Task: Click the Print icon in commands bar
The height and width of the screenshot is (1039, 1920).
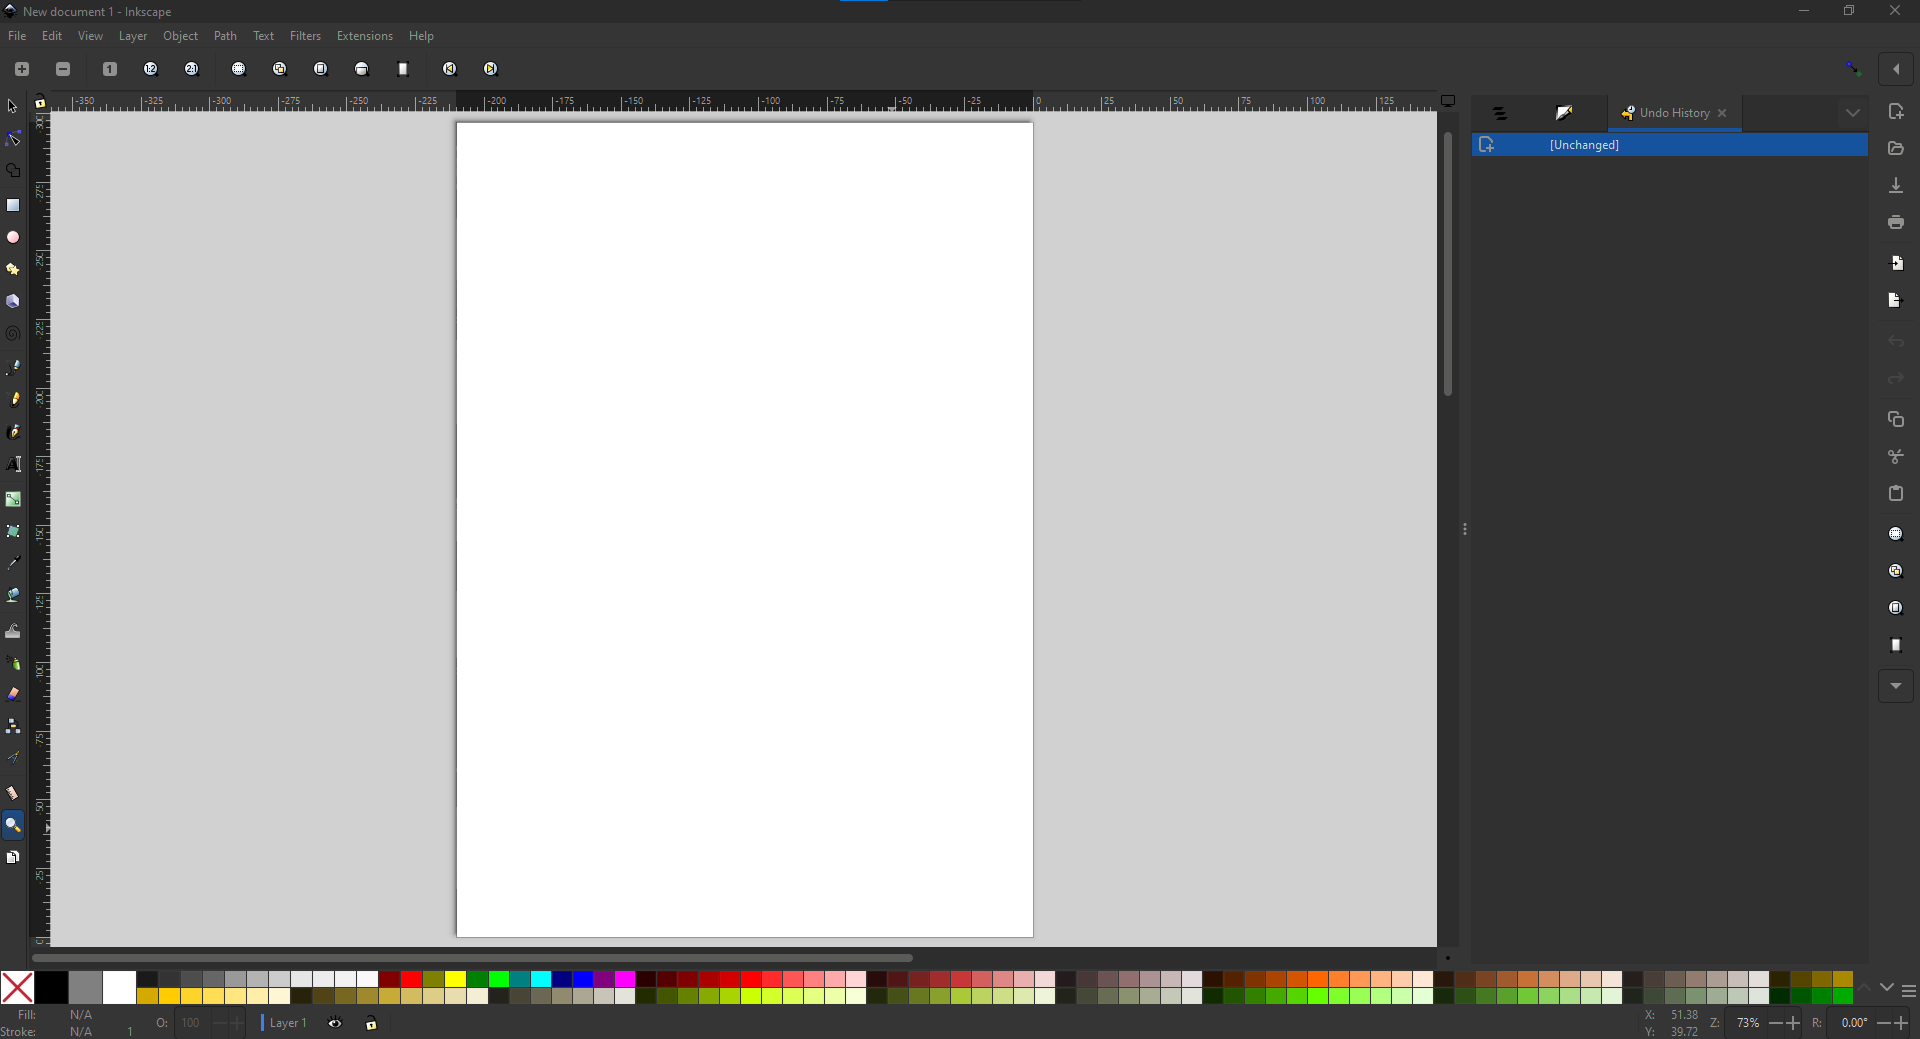Action: tap(1896, 222)
